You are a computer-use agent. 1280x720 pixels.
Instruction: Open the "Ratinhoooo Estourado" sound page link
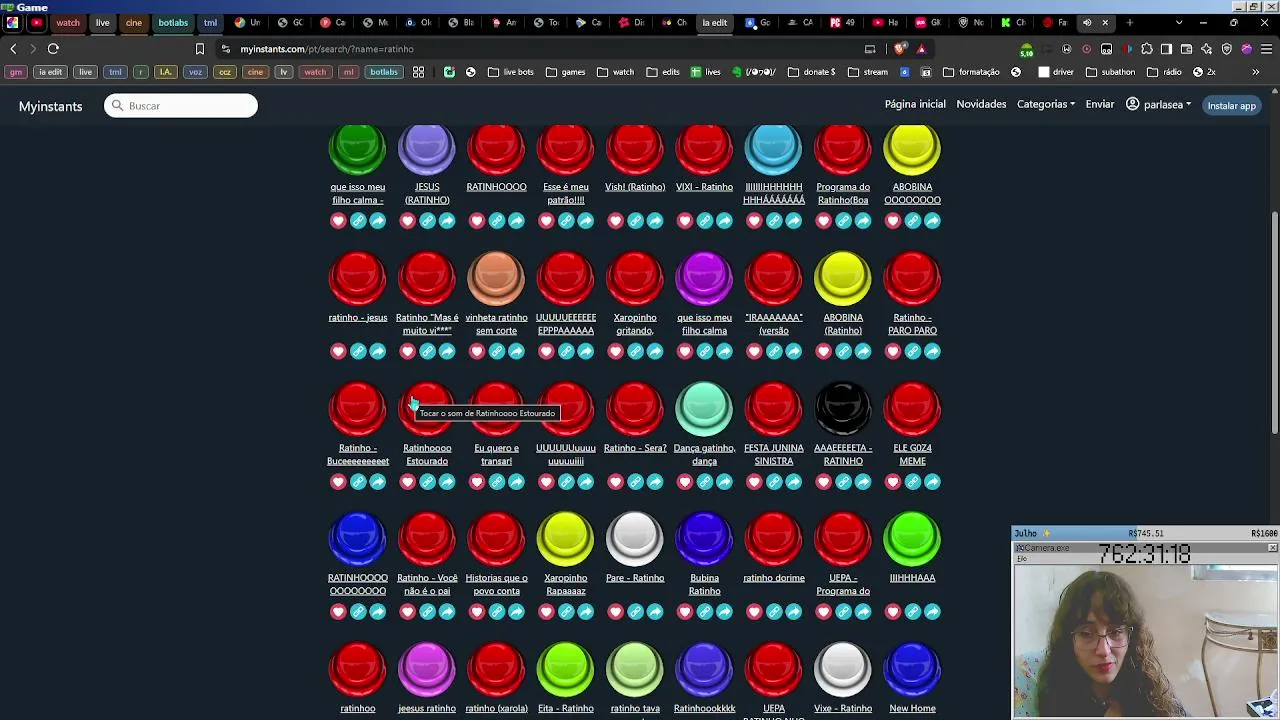pos(427,454)
